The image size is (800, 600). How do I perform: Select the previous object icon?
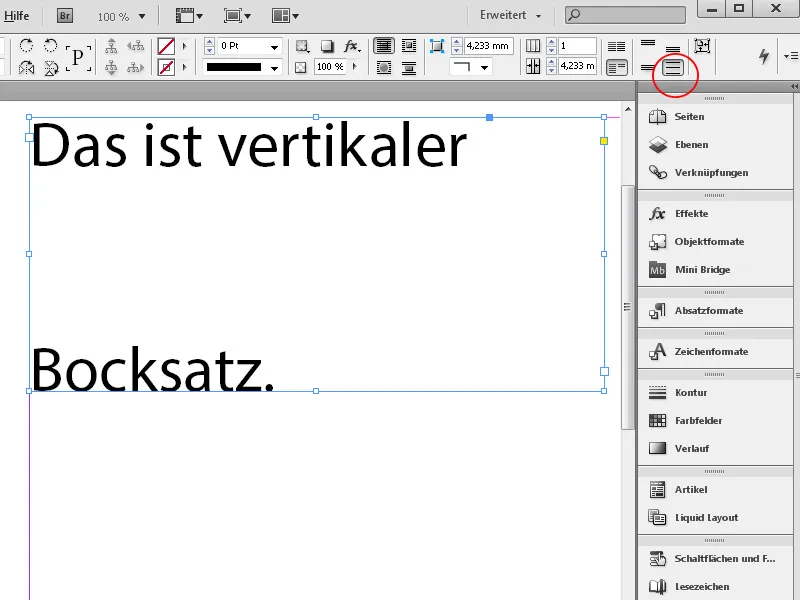click(x=136, y=46)
